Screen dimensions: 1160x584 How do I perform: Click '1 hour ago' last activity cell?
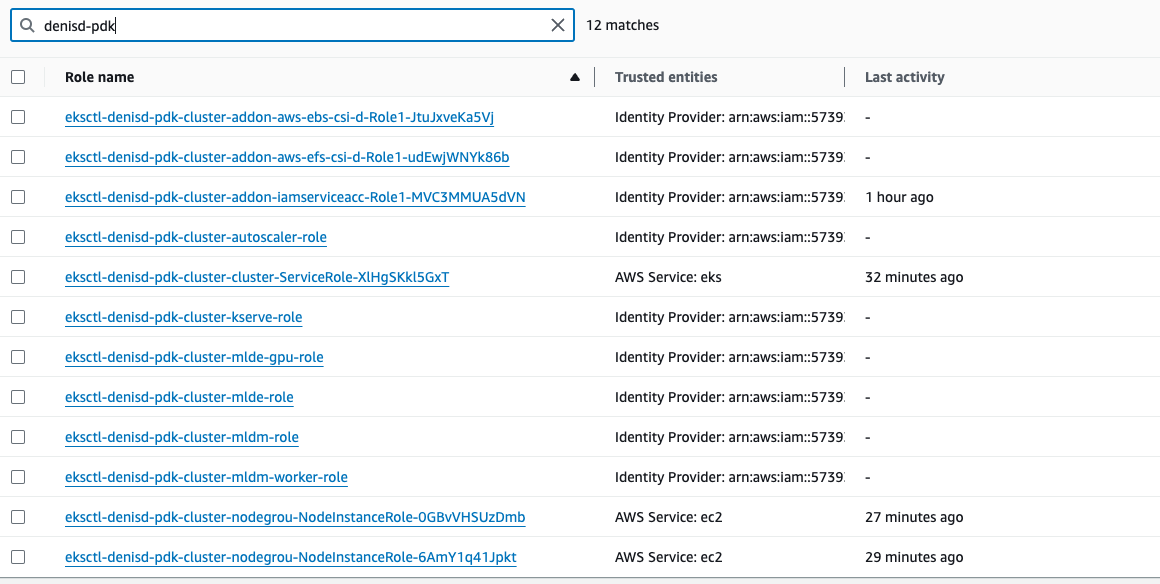tap(899, 197)
